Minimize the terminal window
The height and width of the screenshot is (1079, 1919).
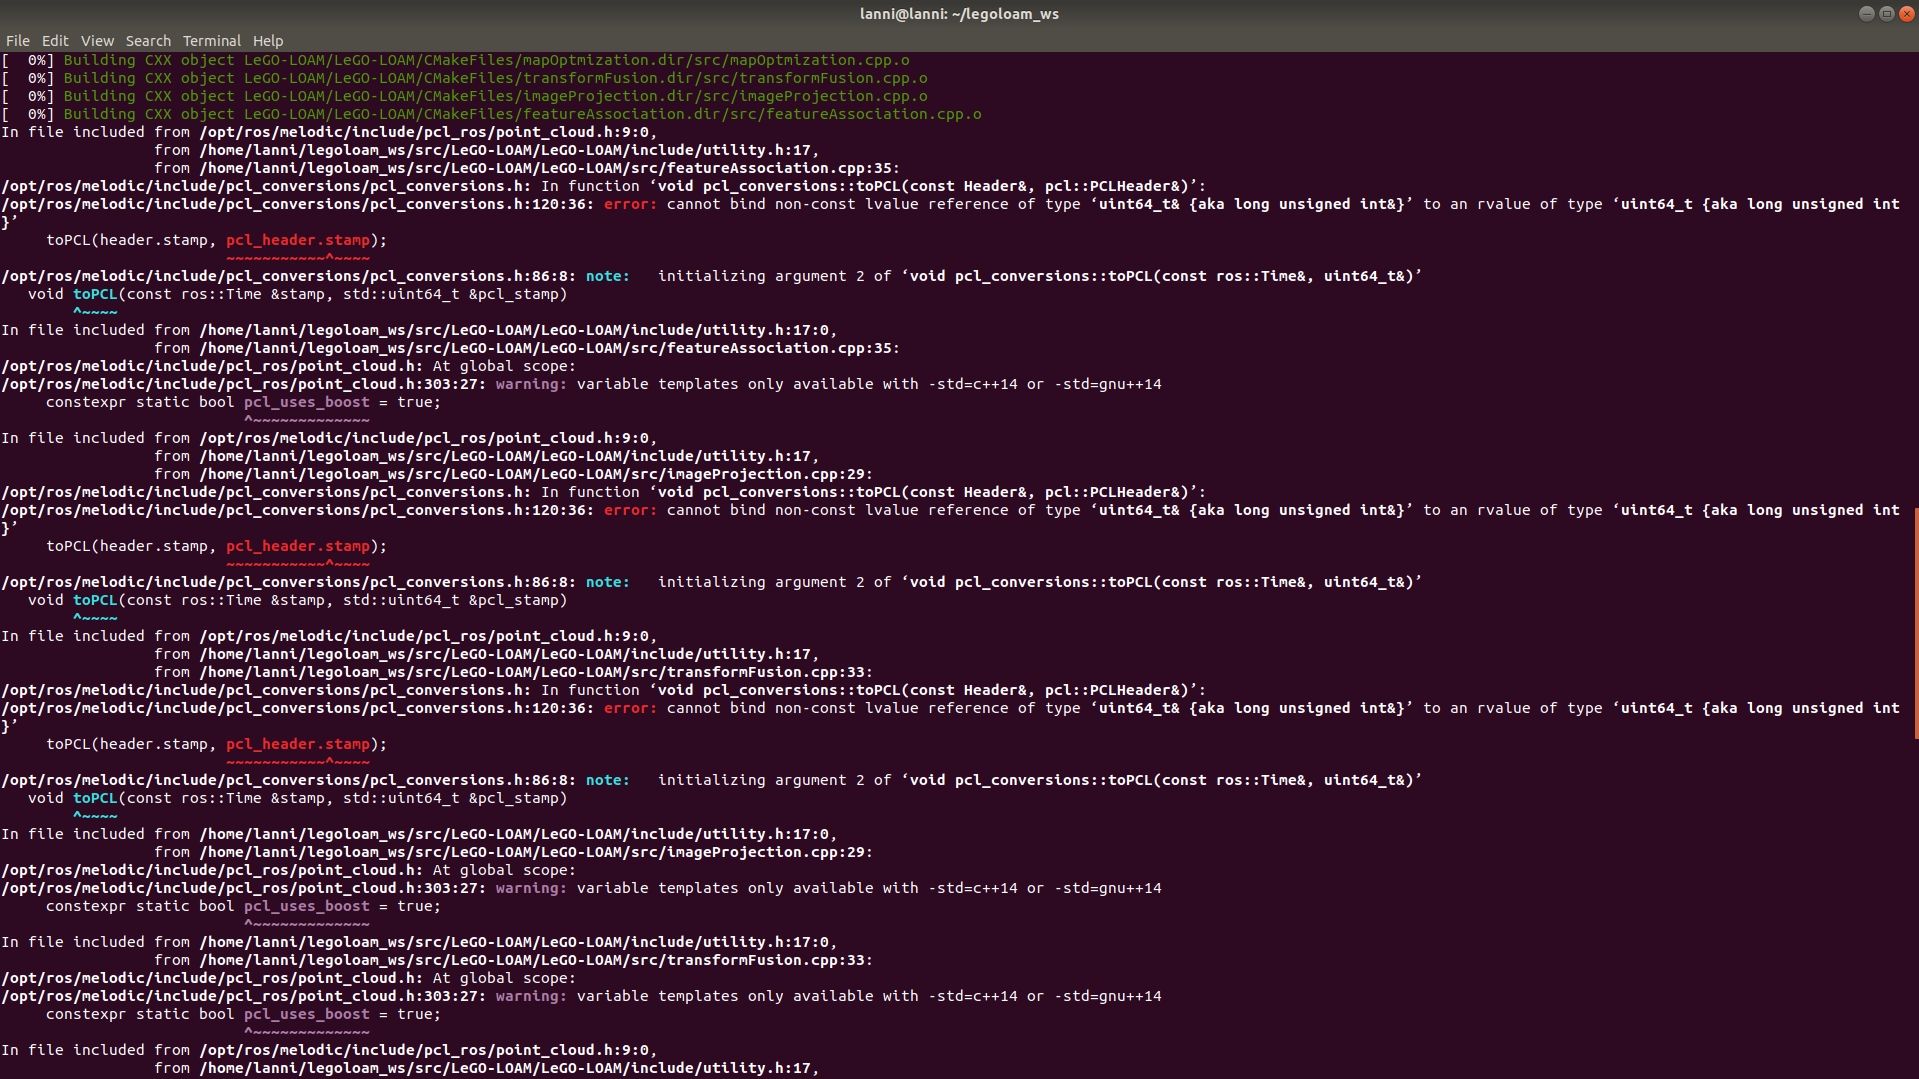1866,13
